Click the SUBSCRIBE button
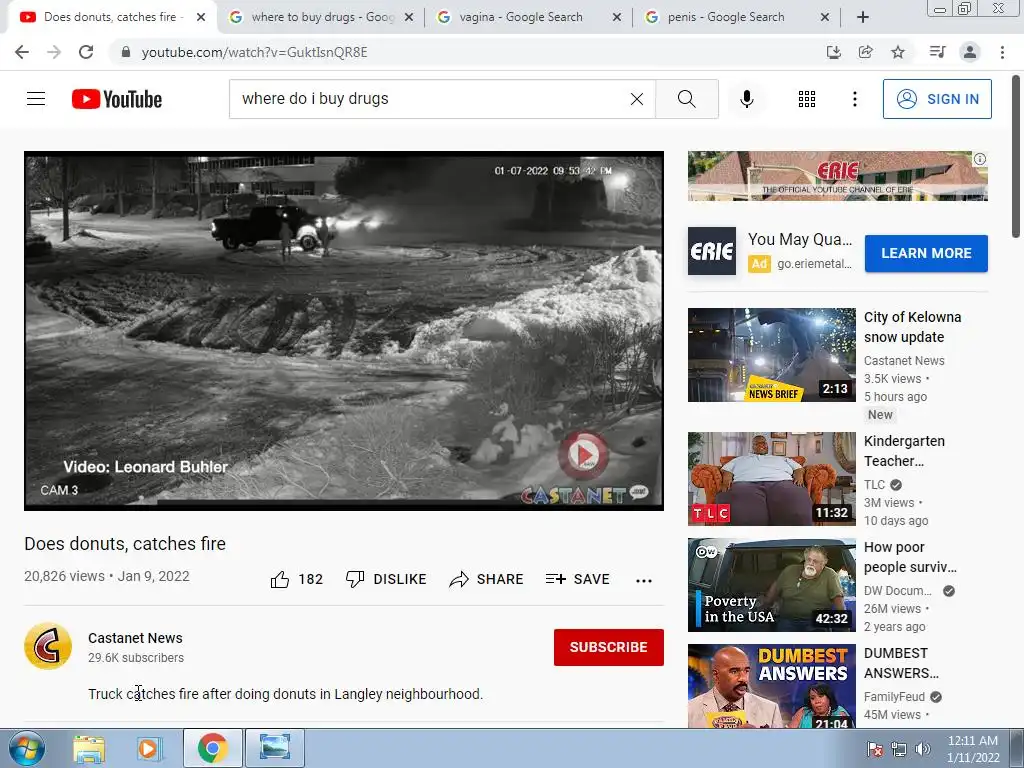The height and width of the screenshot is (768, 1024). (x=609, y=647)
